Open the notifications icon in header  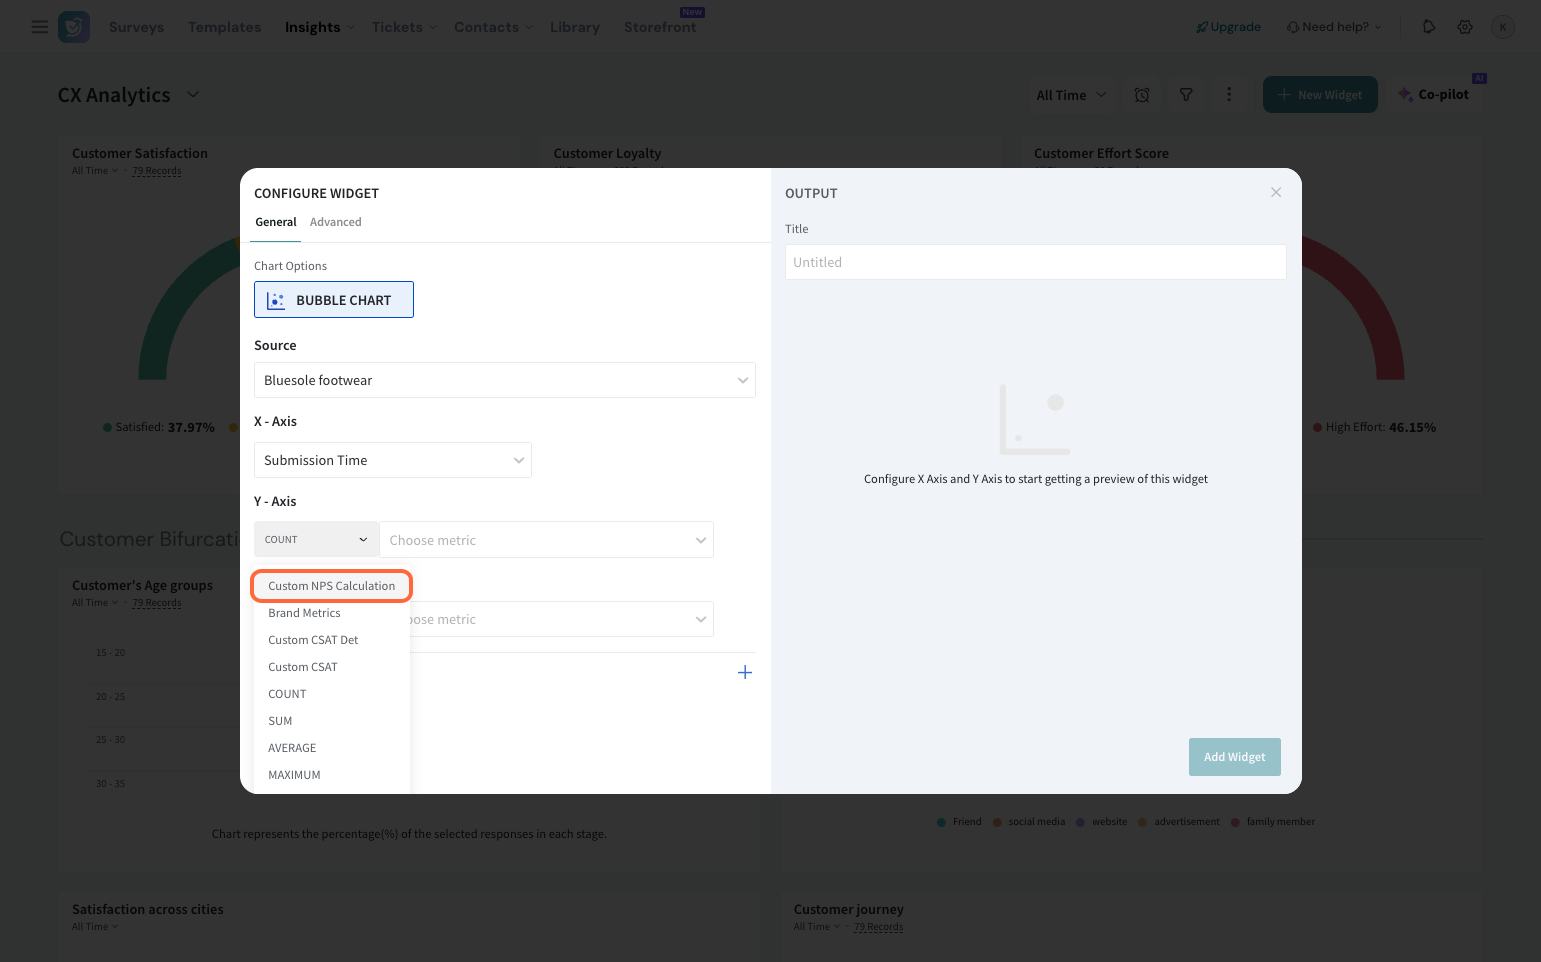(x=1429, y=27)
